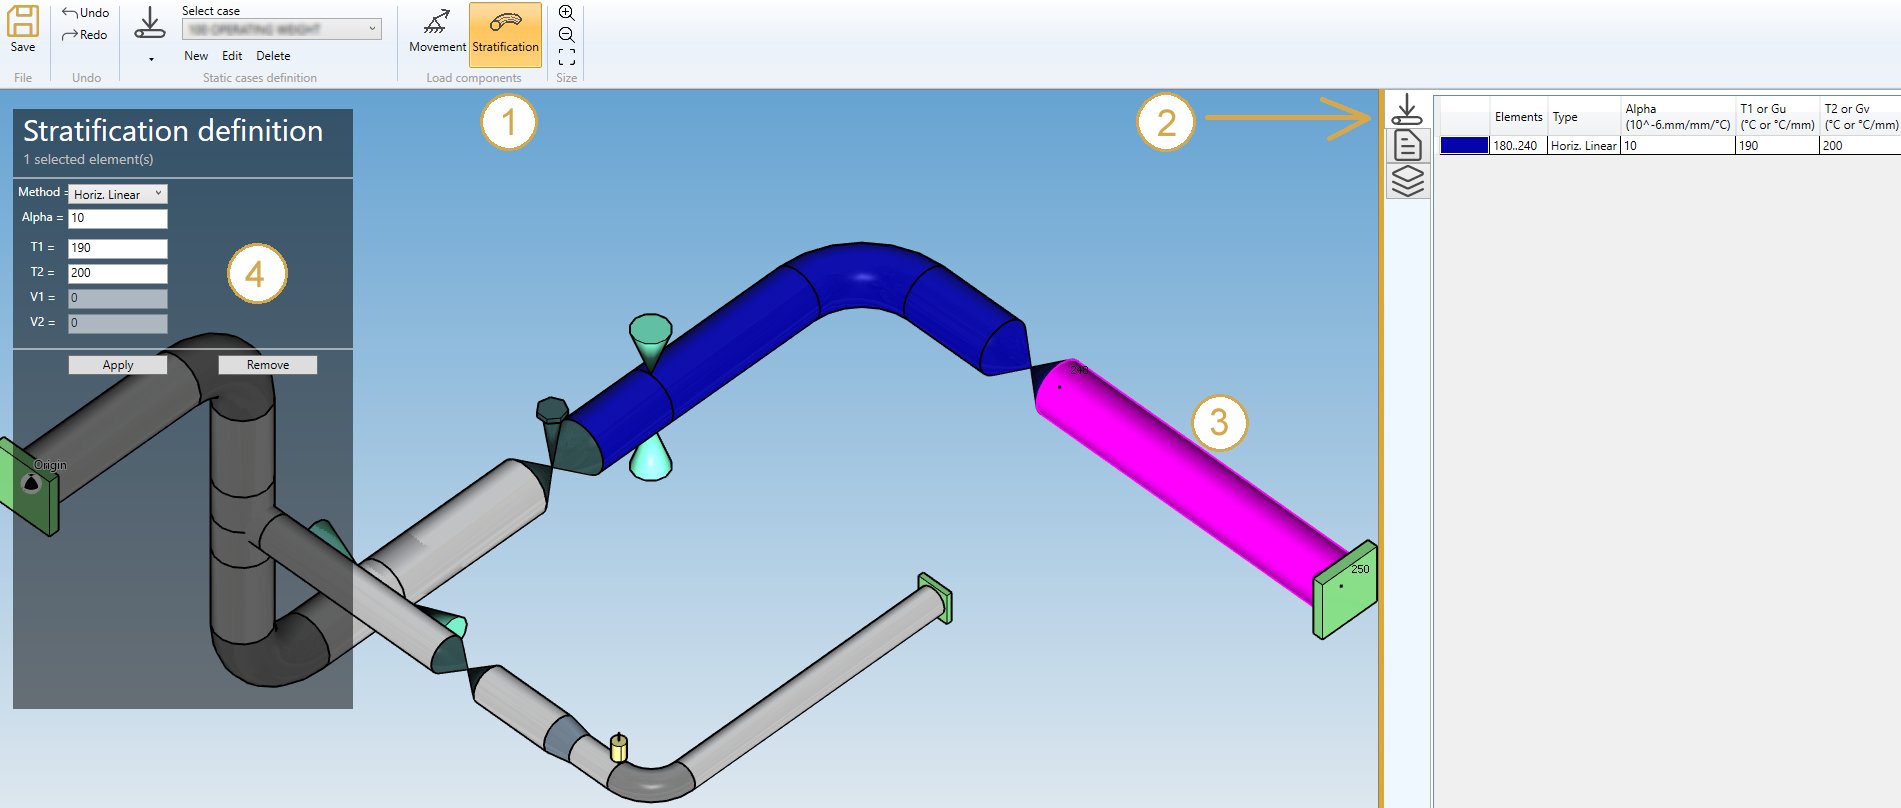Viewport: 1901px width, 808px height.
Task: Edit the selected static case
Action: 232,56
